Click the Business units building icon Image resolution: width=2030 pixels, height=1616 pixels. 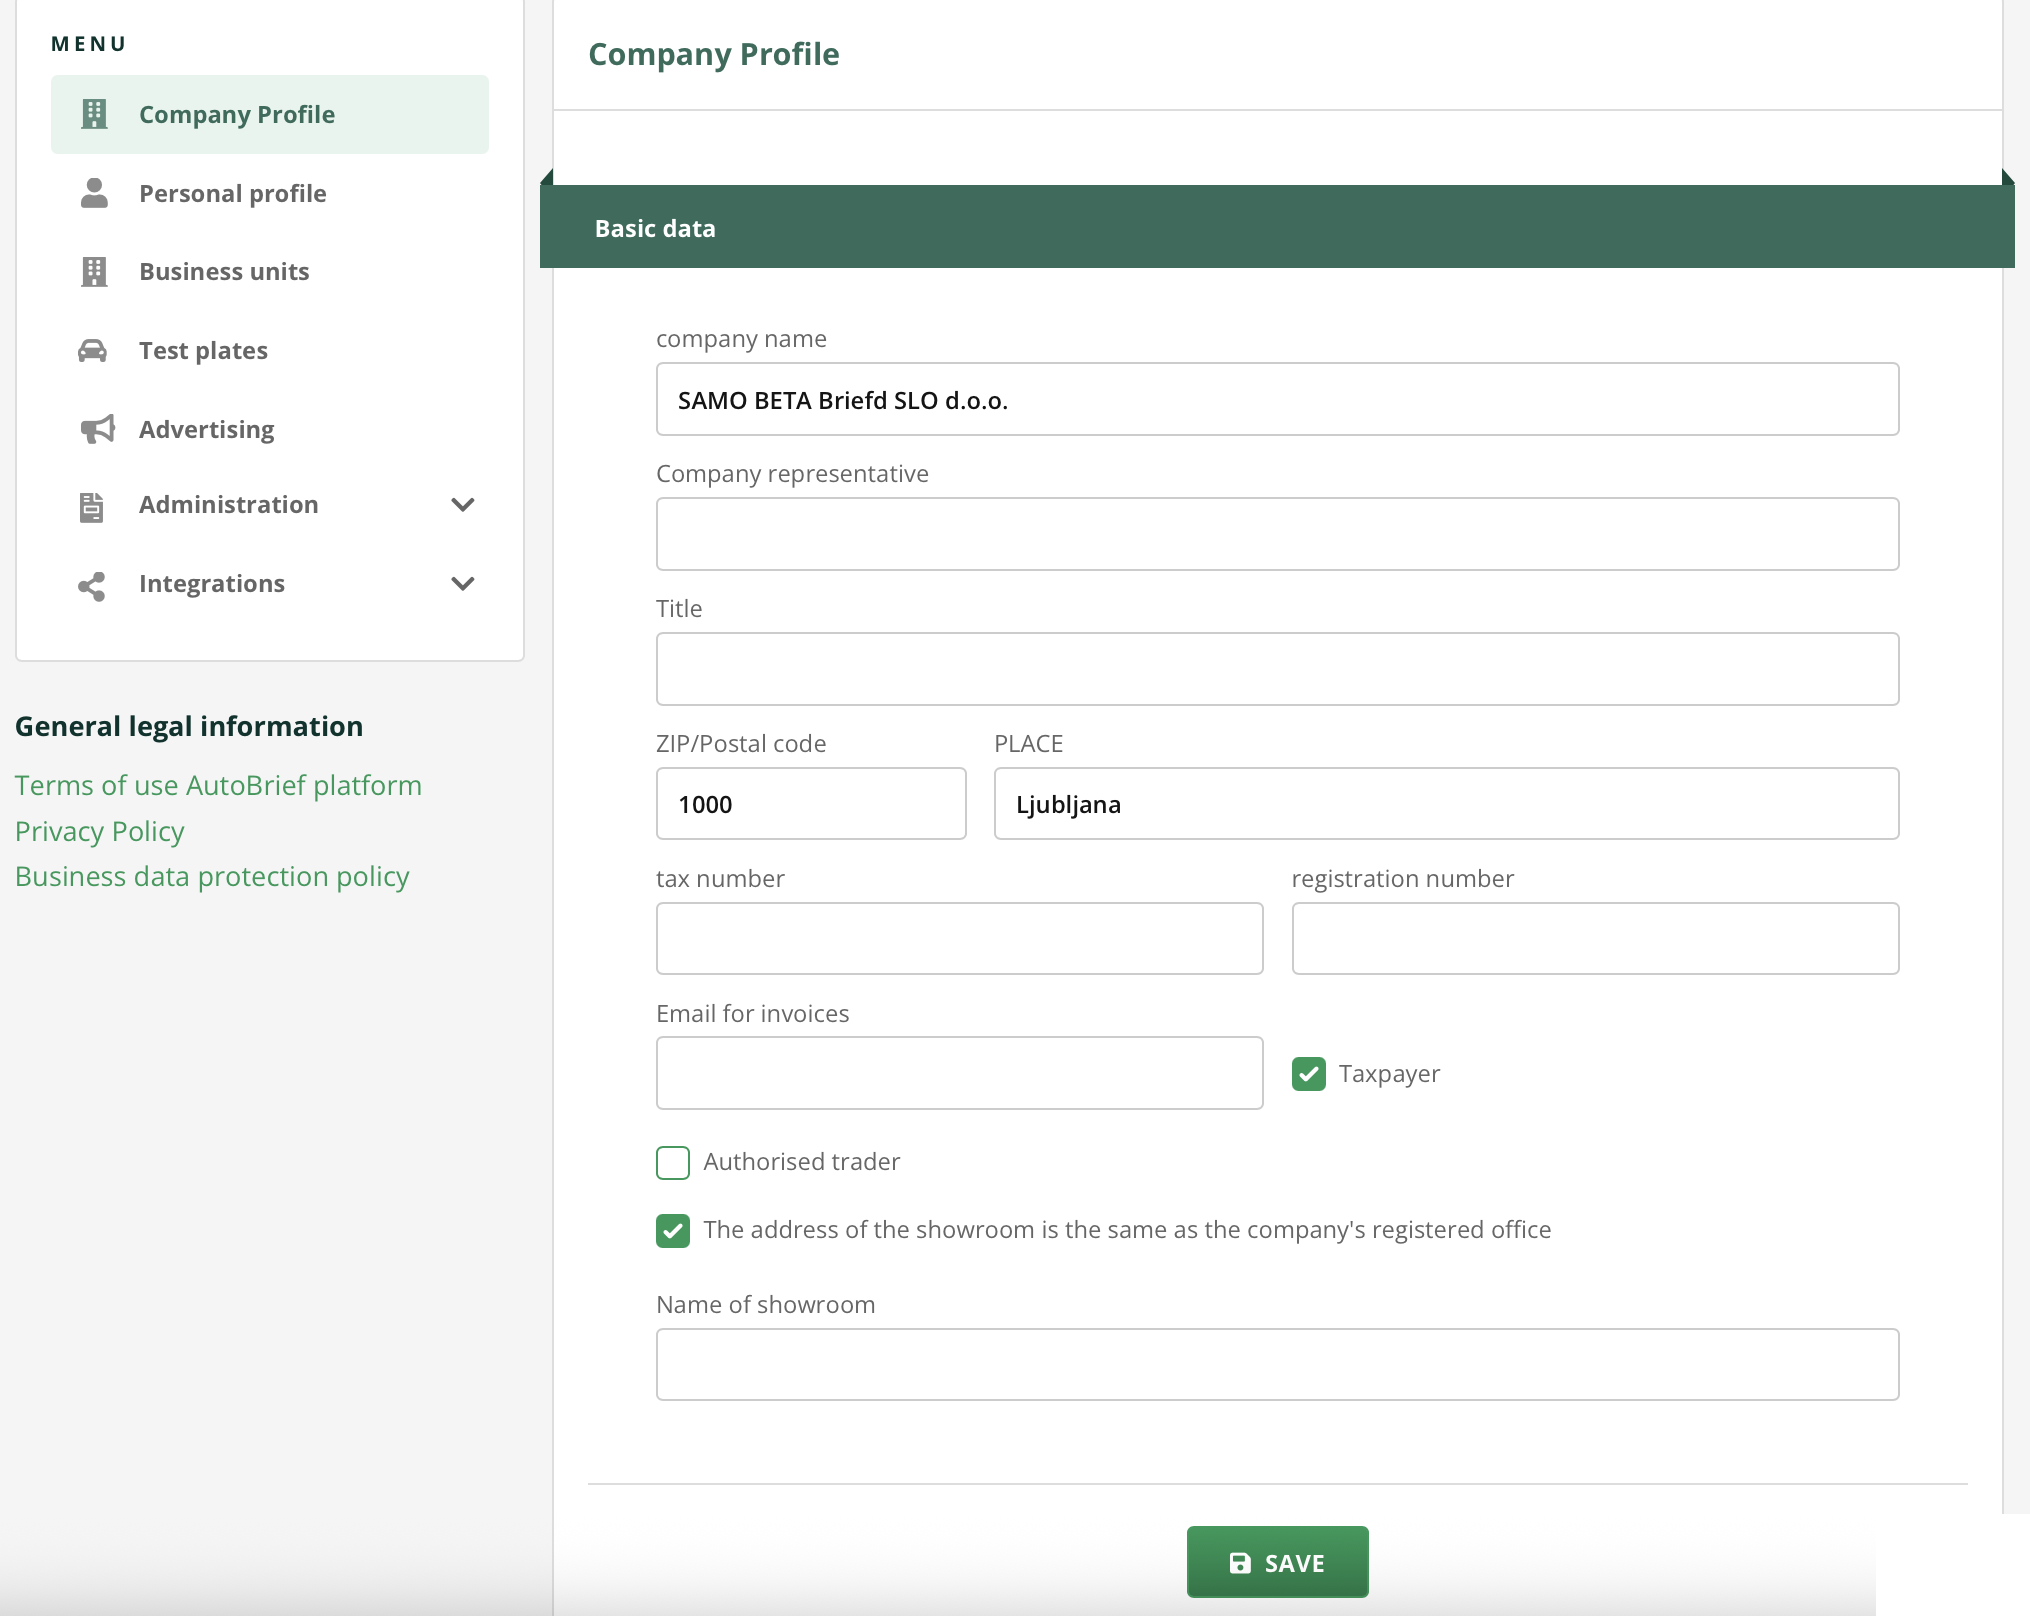[94, 271]
